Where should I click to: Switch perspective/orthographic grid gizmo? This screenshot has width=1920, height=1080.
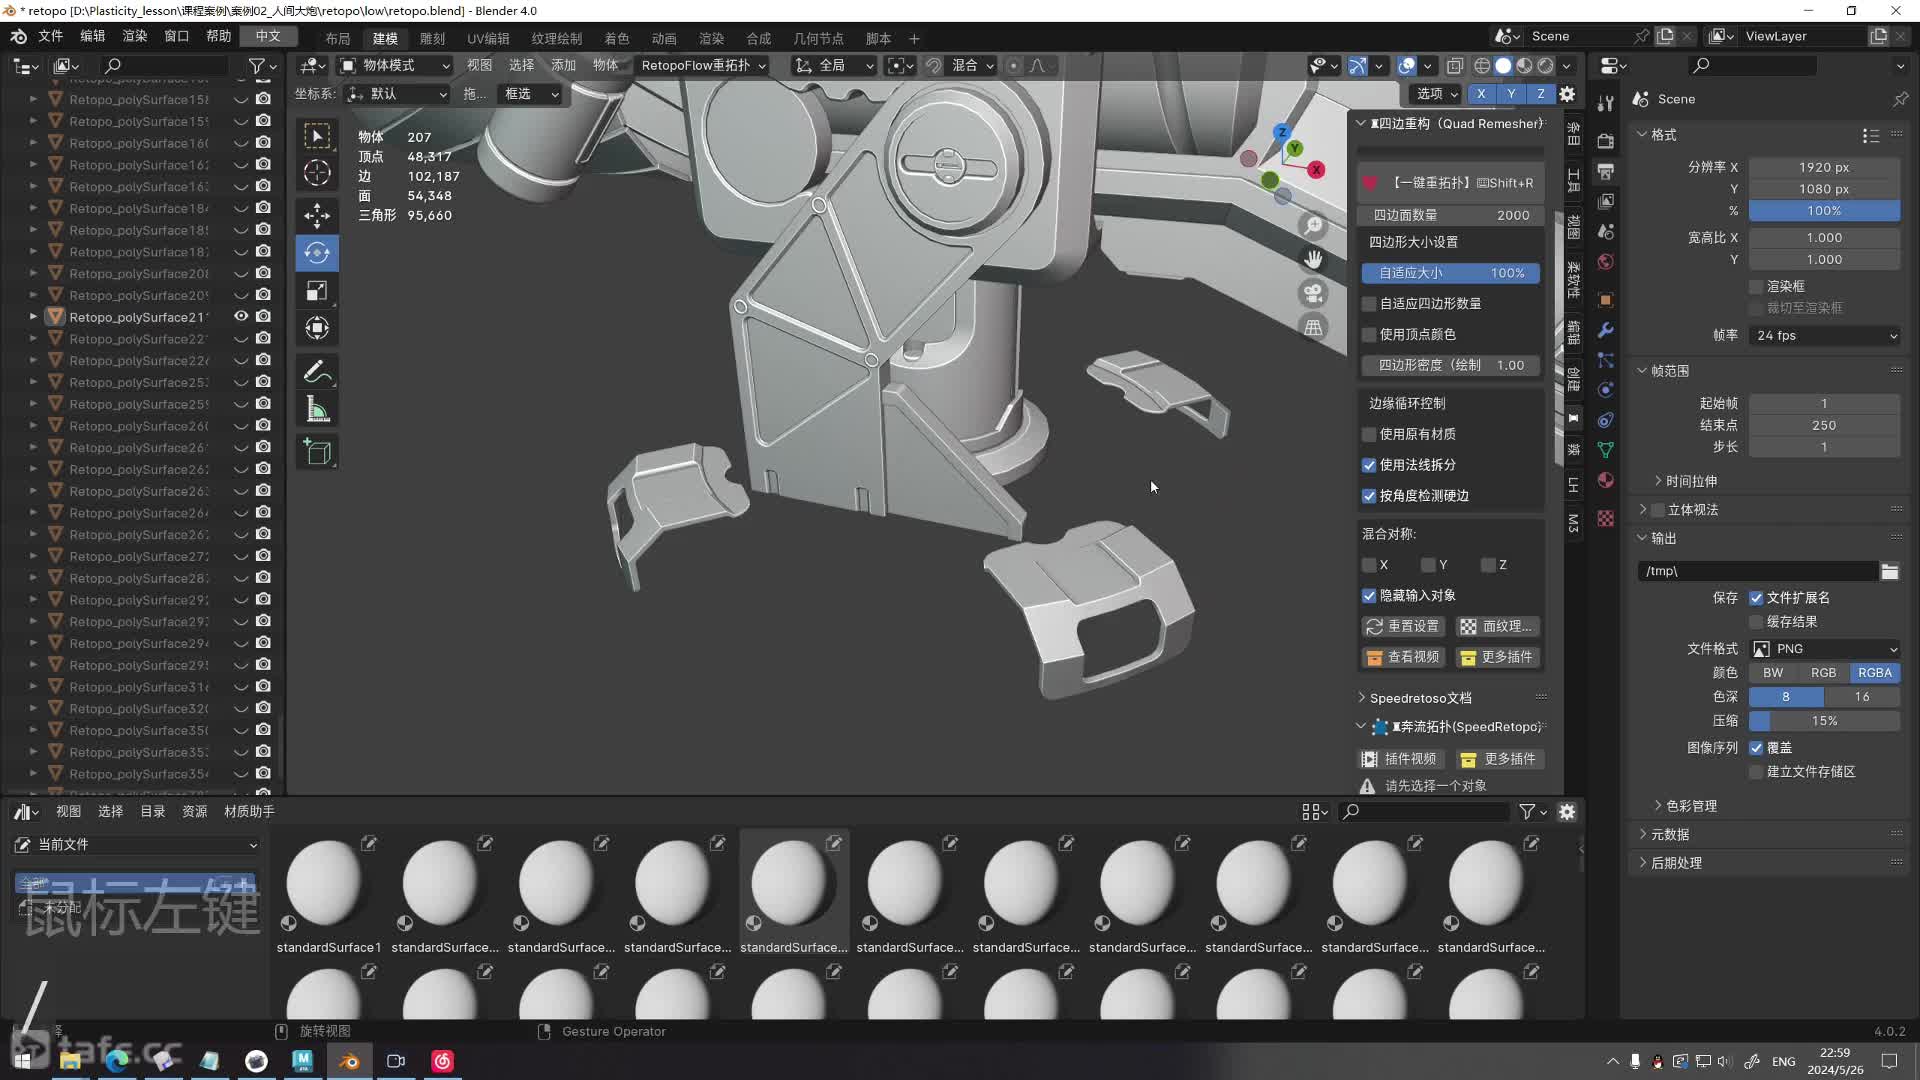pyautogui.click(x=1313, y=327)
